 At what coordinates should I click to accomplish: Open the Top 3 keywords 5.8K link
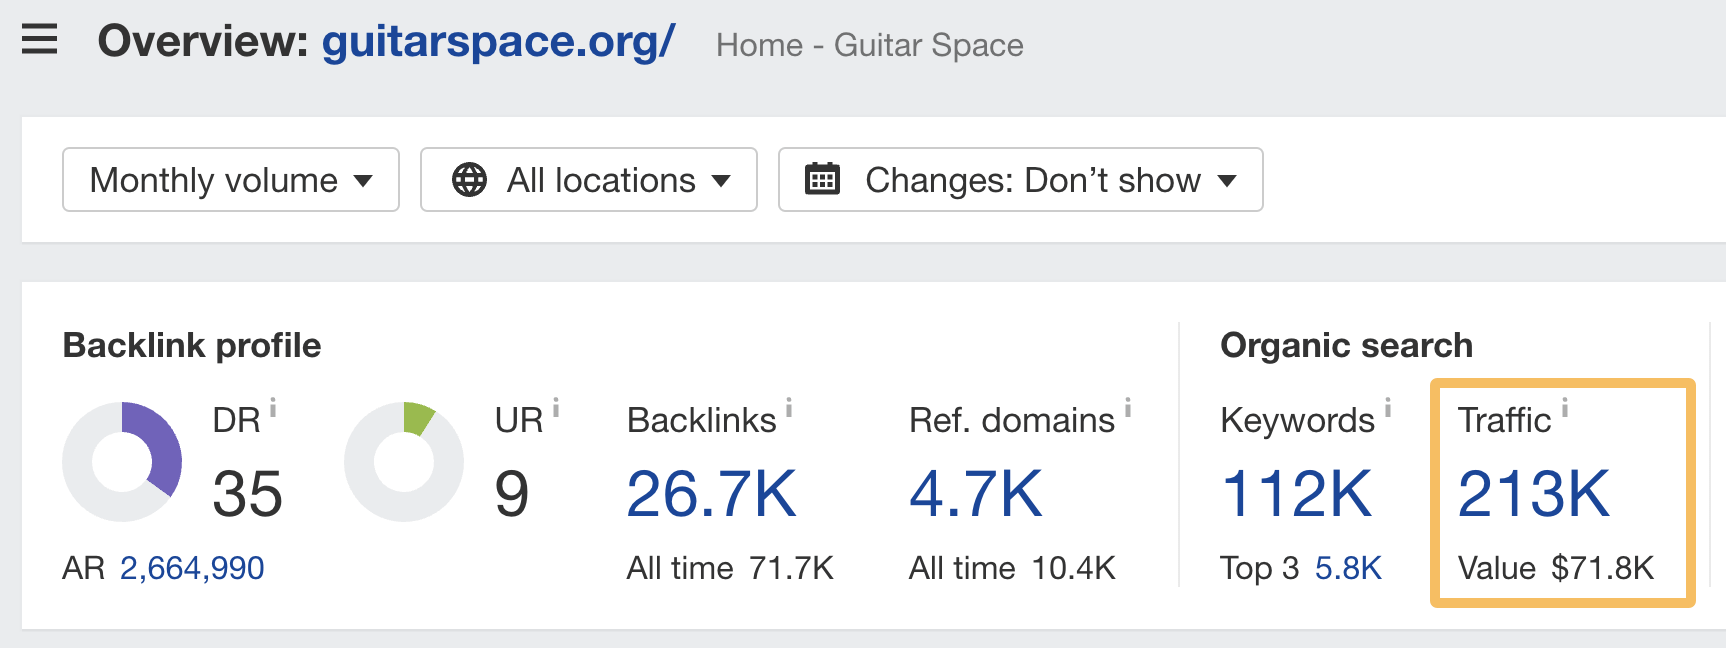point(1346,567)
